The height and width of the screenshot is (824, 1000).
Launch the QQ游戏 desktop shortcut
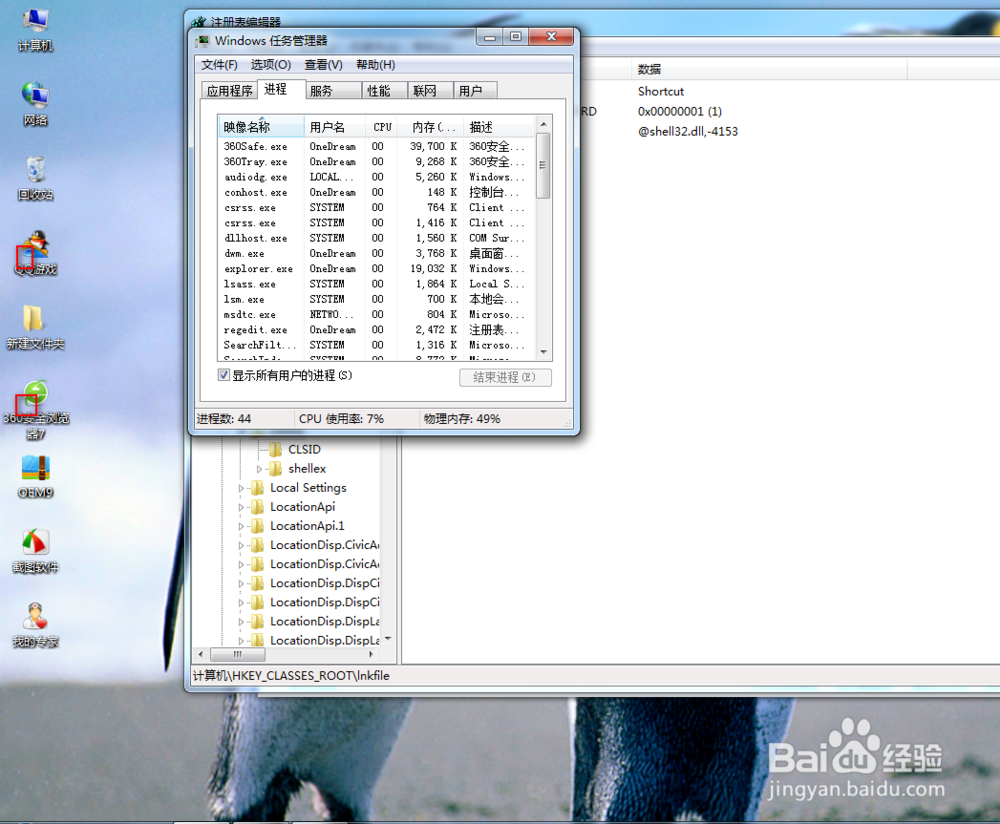(35, 253)
